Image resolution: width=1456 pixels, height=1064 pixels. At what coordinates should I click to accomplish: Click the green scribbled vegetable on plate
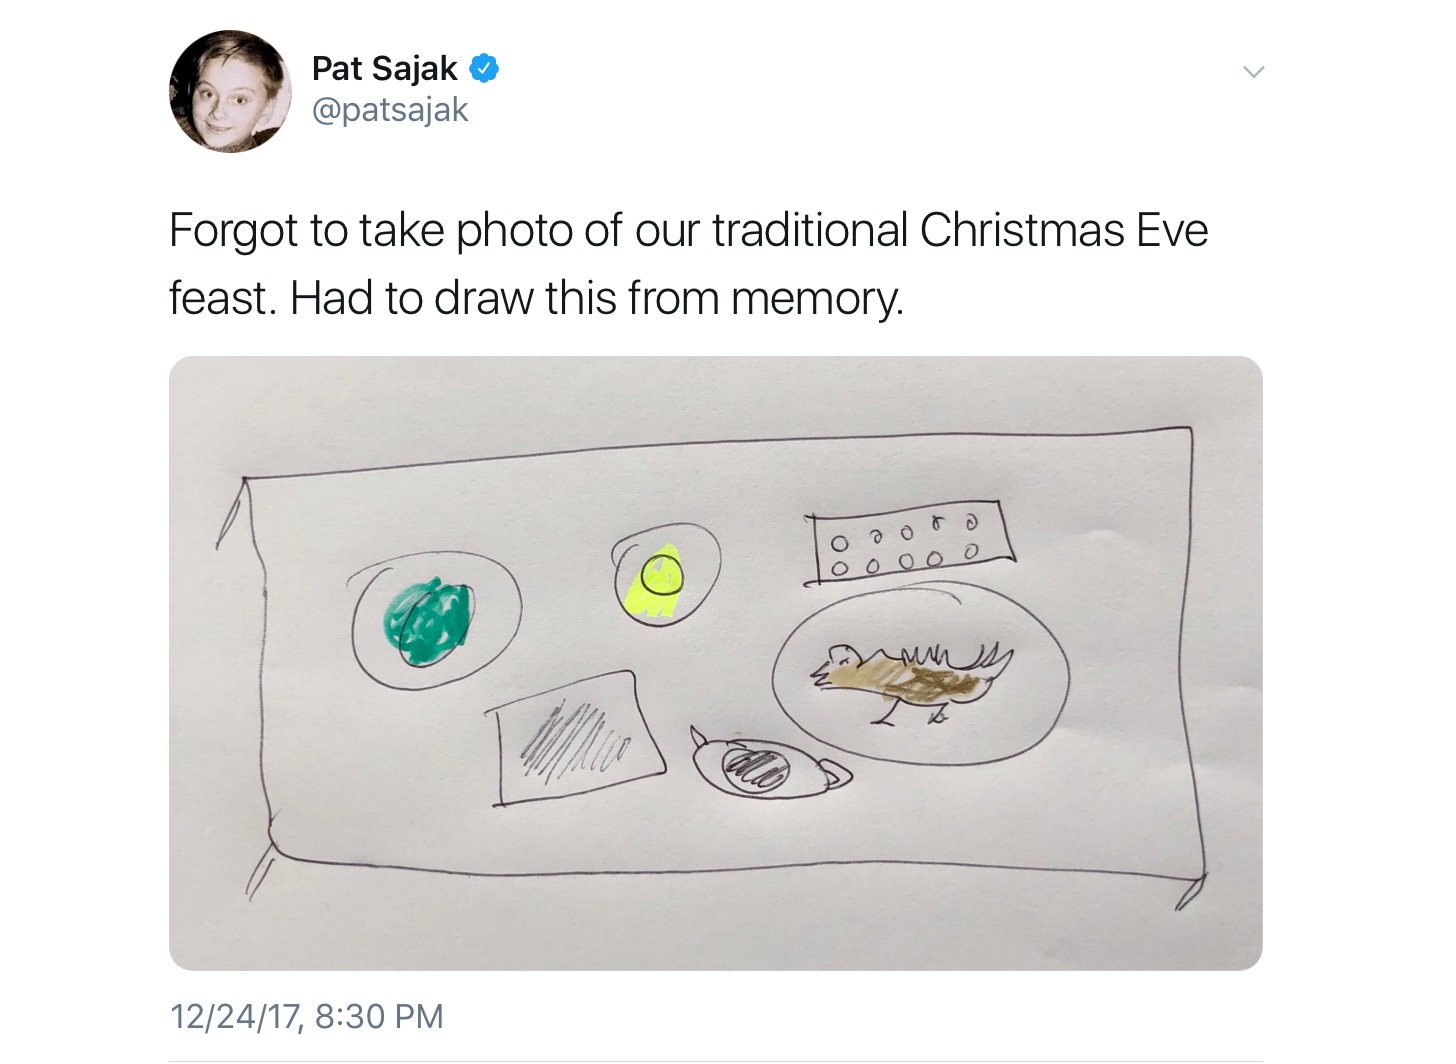click(x=428, y=622)
